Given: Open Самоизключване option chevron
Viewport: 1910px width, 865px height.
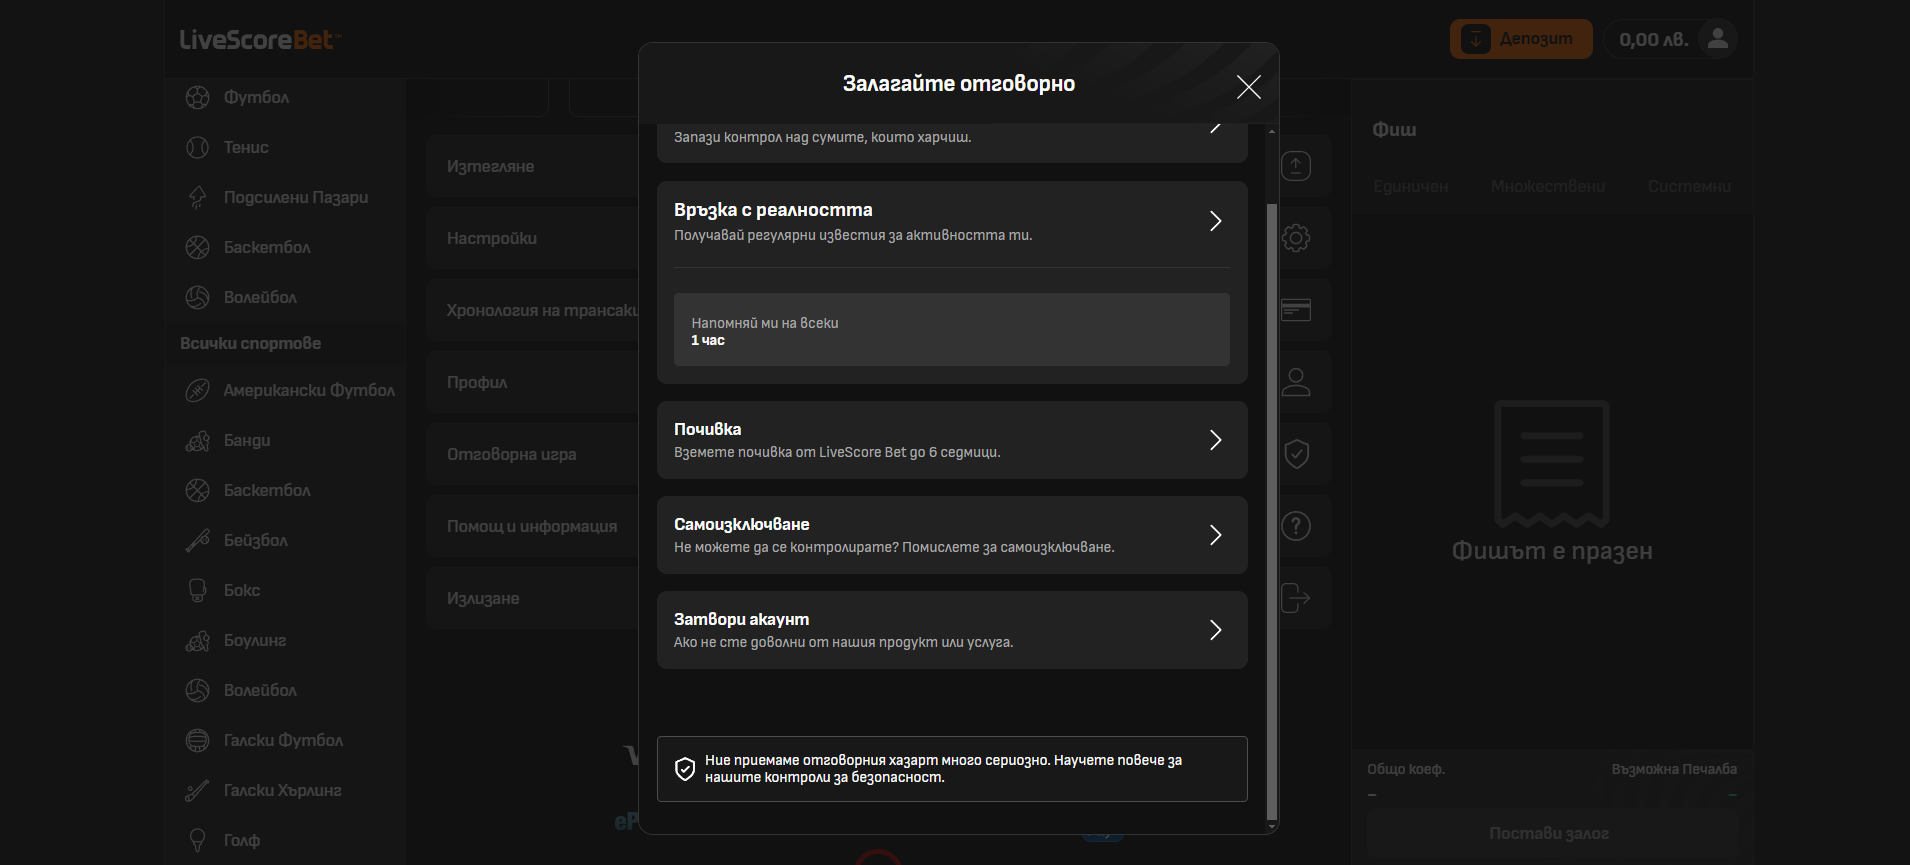Looking at the screenshot, I should [x=1215, y=535].
